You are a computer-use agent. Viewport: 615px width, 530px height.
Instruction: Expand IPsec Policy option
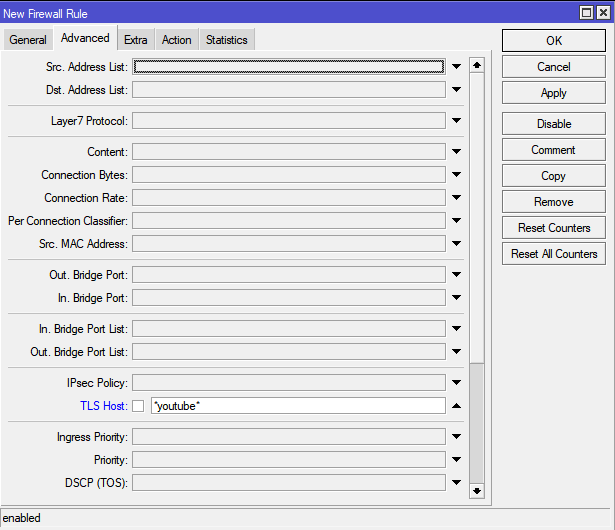456,382
